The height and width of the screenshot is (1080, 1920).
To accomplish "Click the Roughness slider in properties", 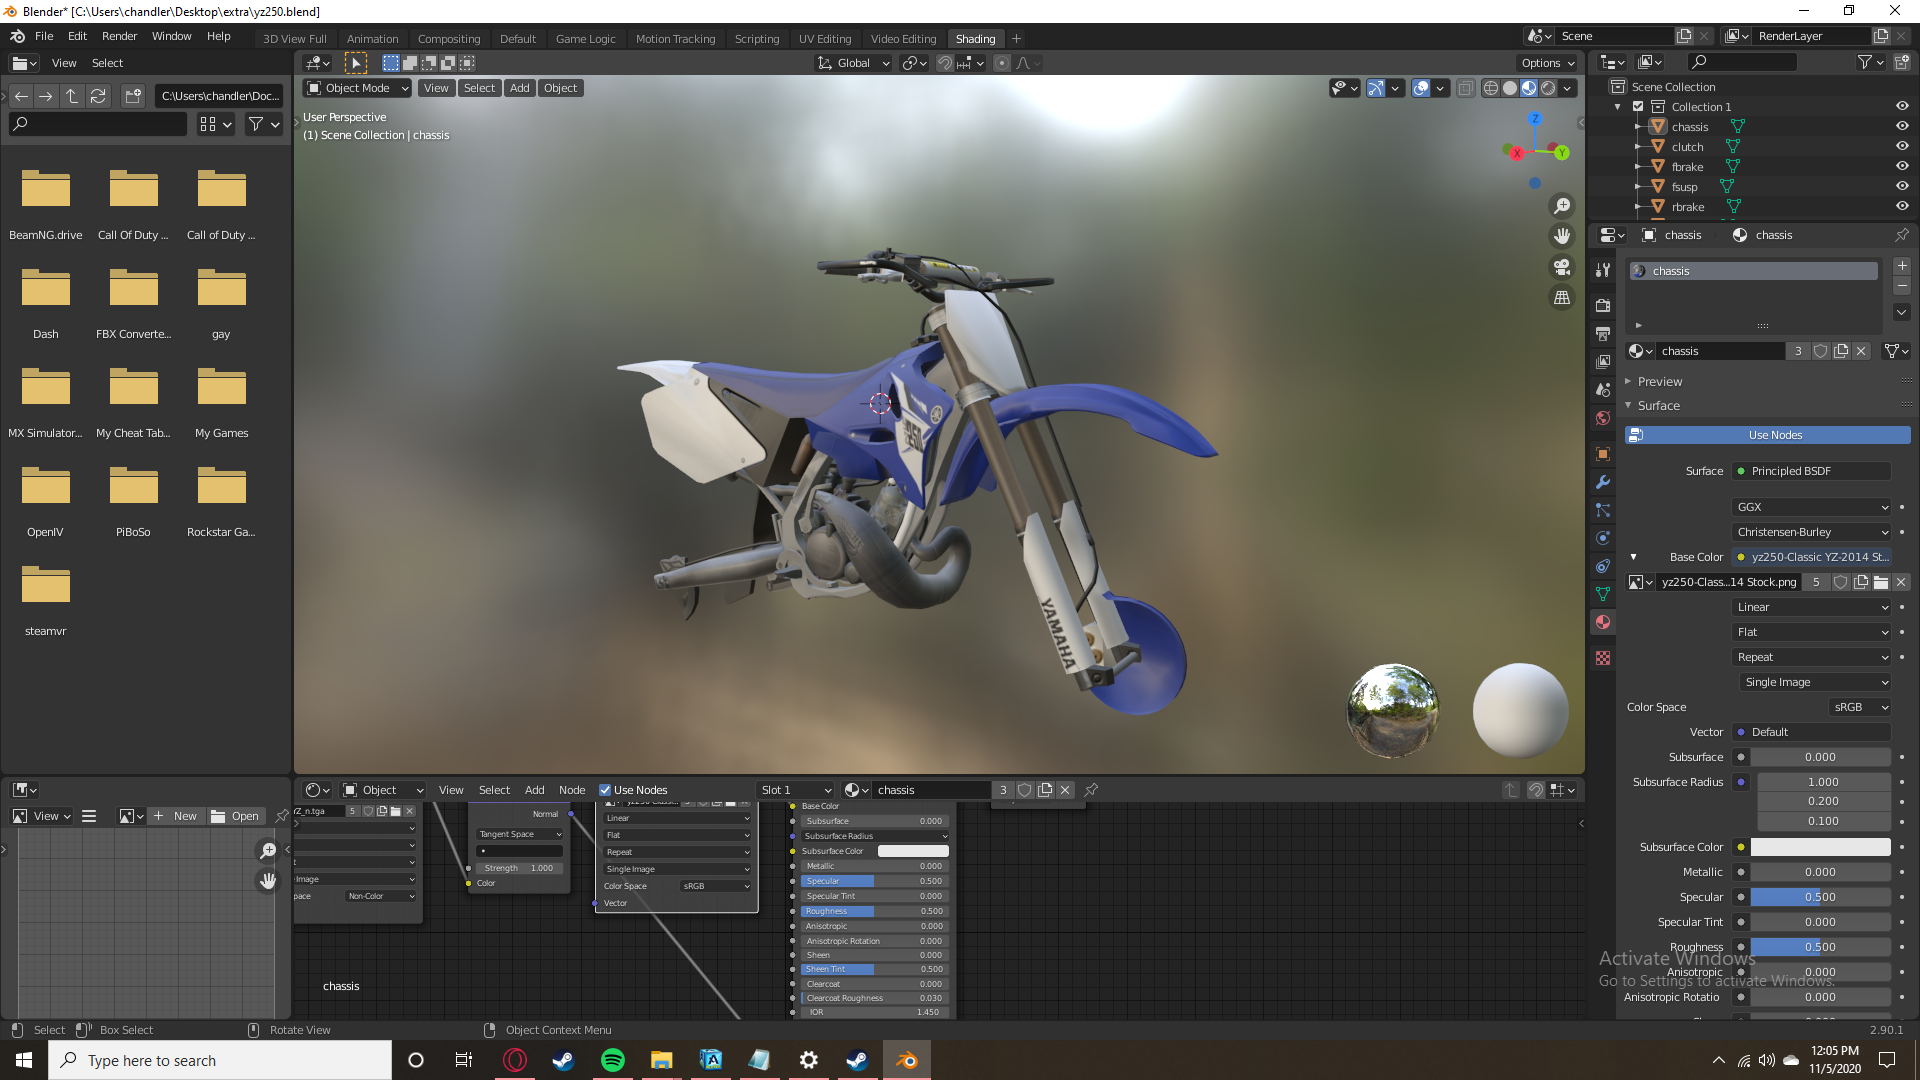I will tap(1819, 947).
